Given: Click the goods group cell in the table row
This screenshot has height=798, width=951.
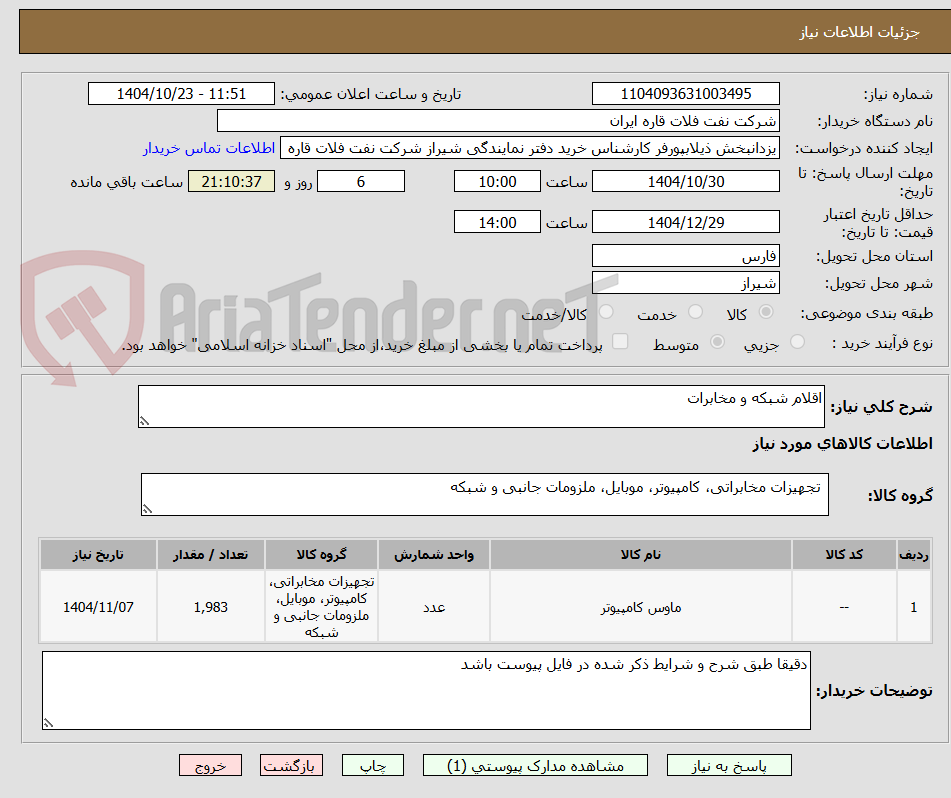Looking at the screenshot, I should tap(321, 606).
